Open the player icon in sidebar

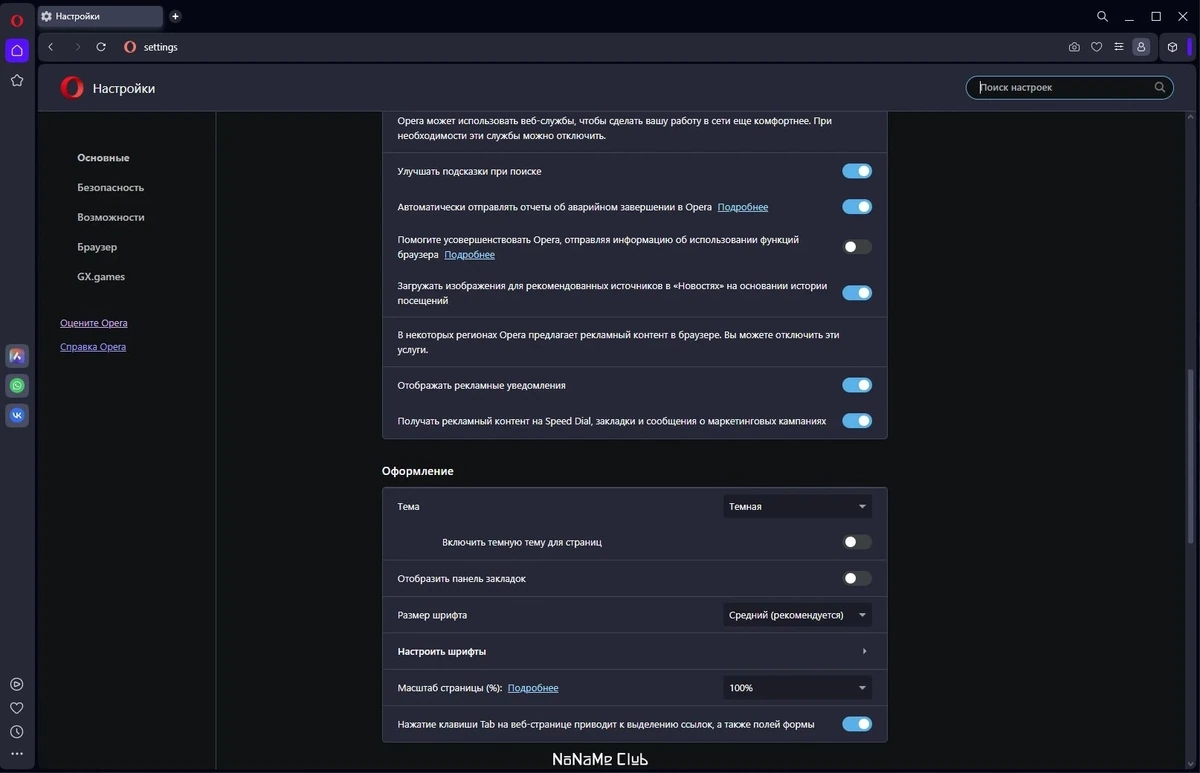click(x=17, y=685)
